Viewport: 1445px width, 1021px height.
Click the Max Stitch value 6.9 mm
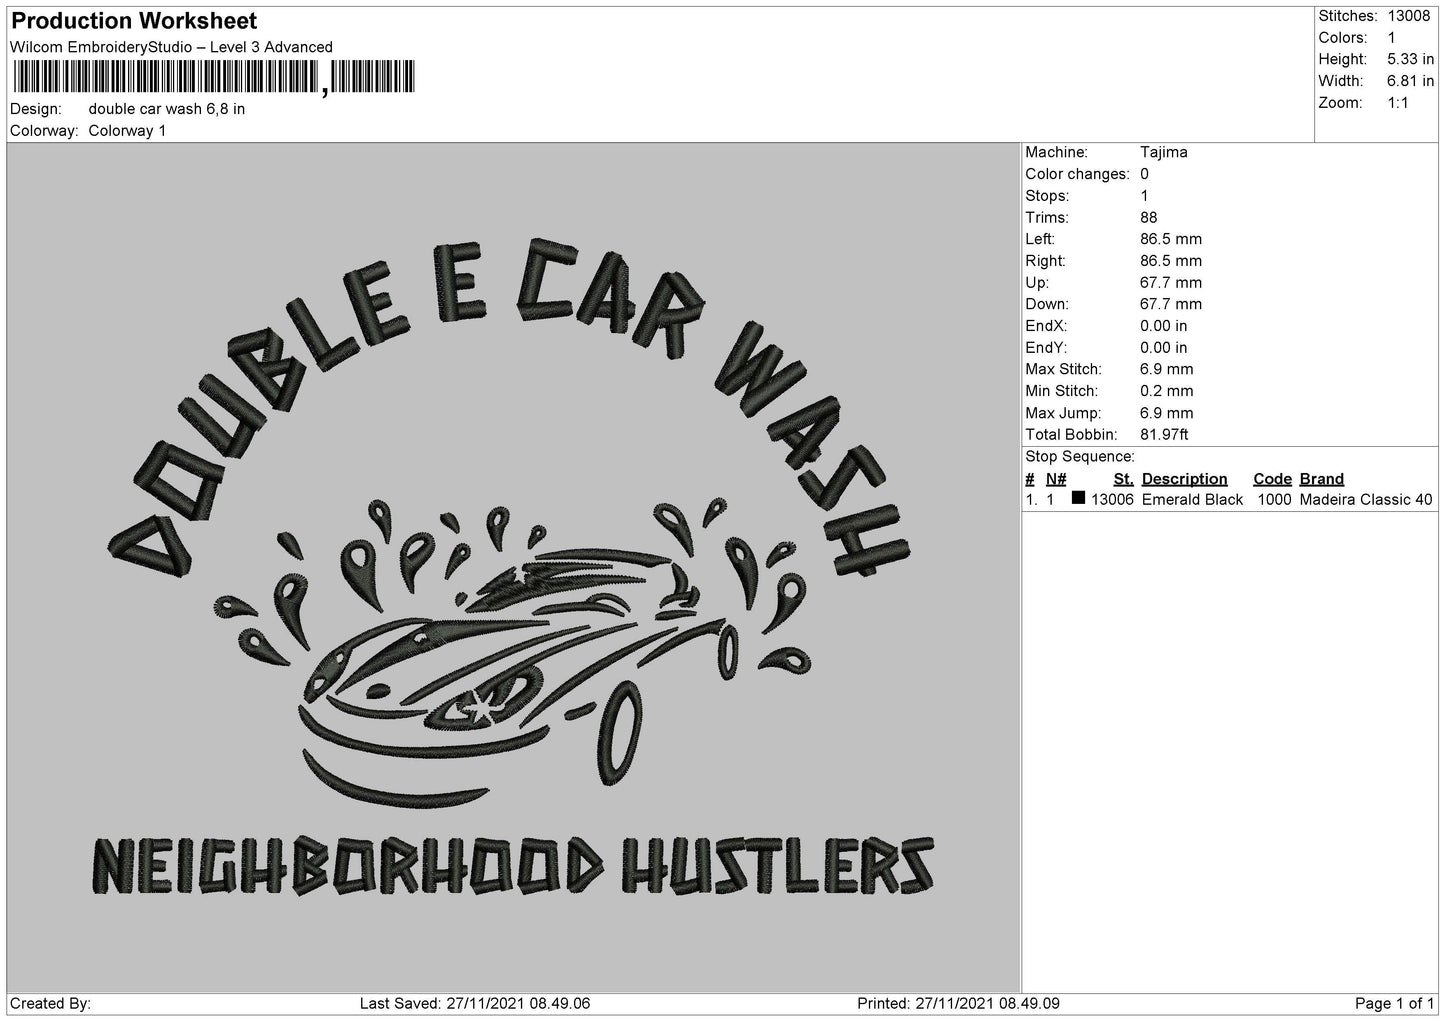click(x=1167, y=370)
